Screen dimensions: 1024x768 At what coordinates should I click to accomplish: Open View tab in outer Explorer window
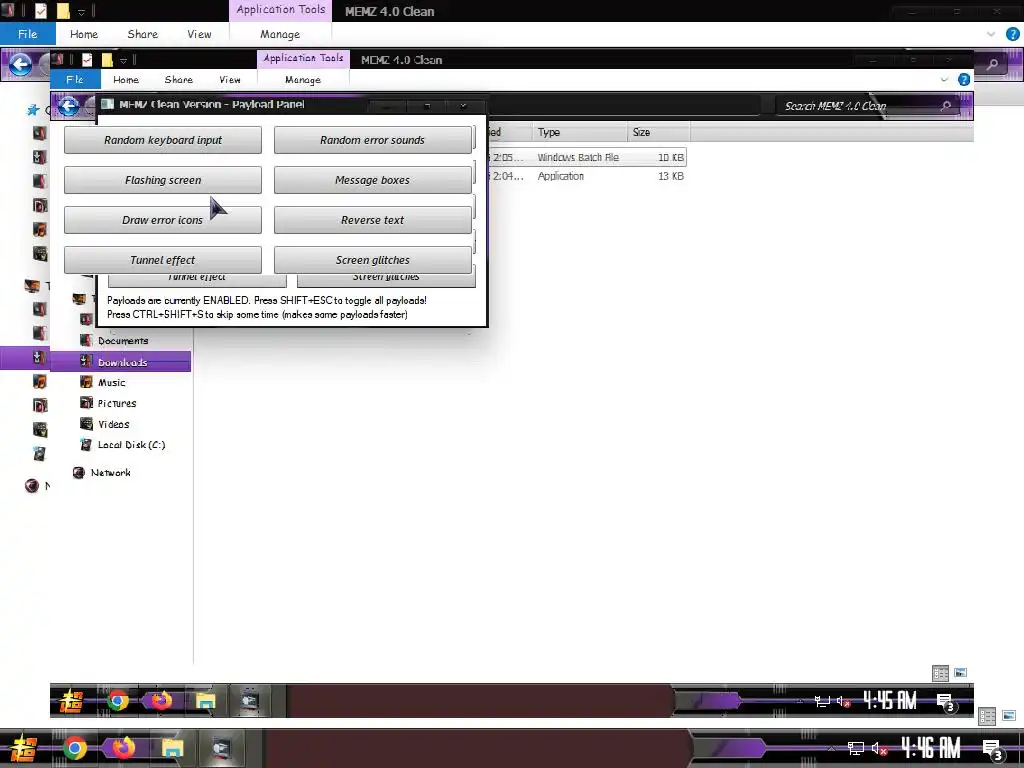click(199, 34)
